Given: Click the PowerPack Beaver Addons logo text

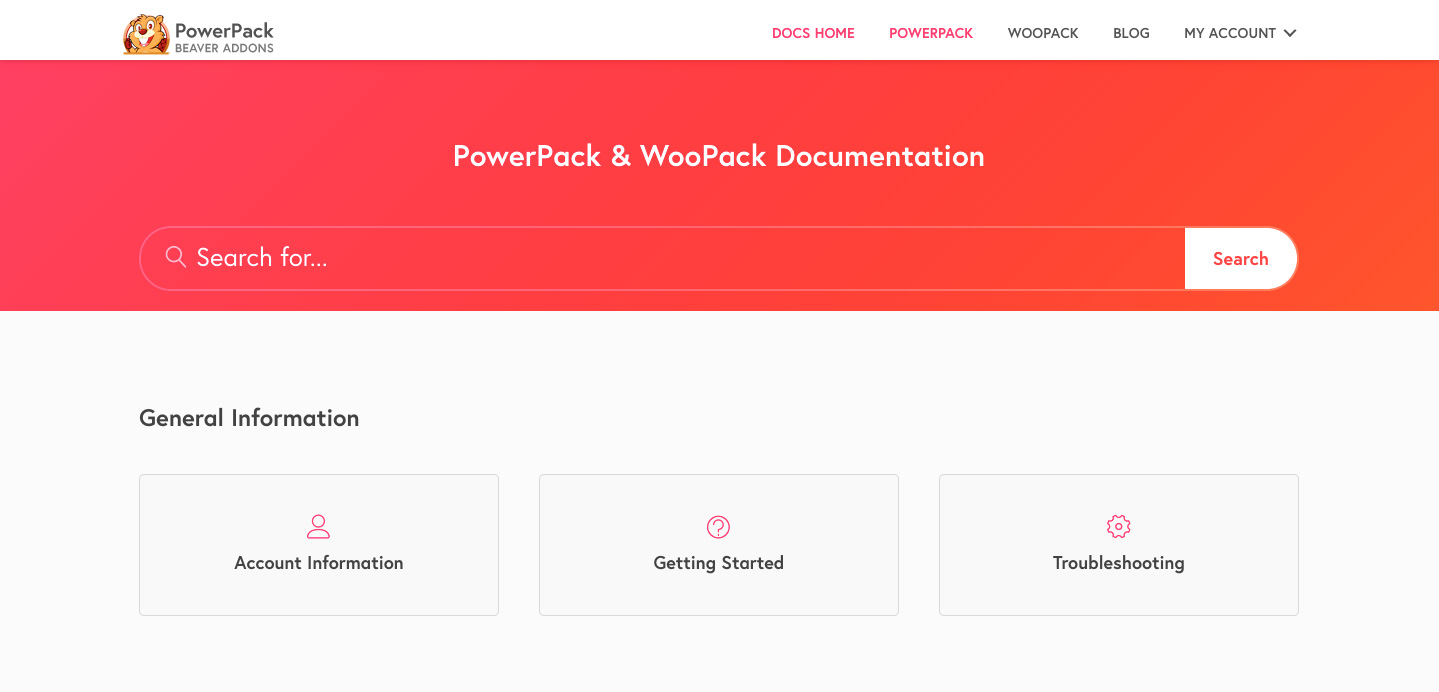Looking at the screenshot, I should pos(224,37).
